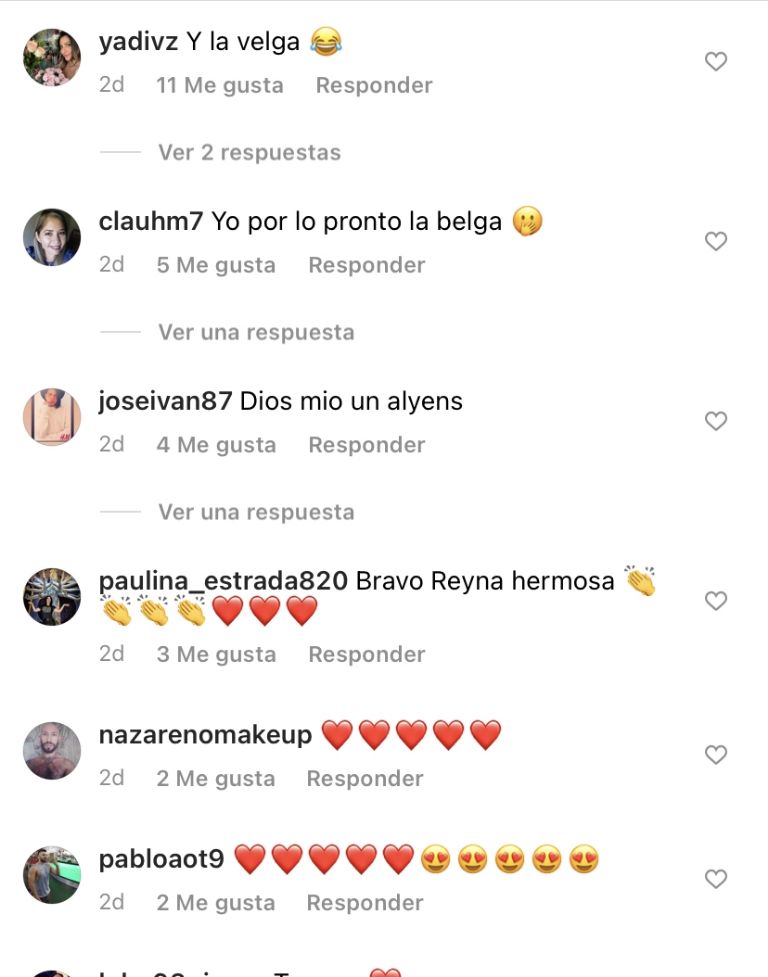Open the username link paulina_estrada820

223,581
